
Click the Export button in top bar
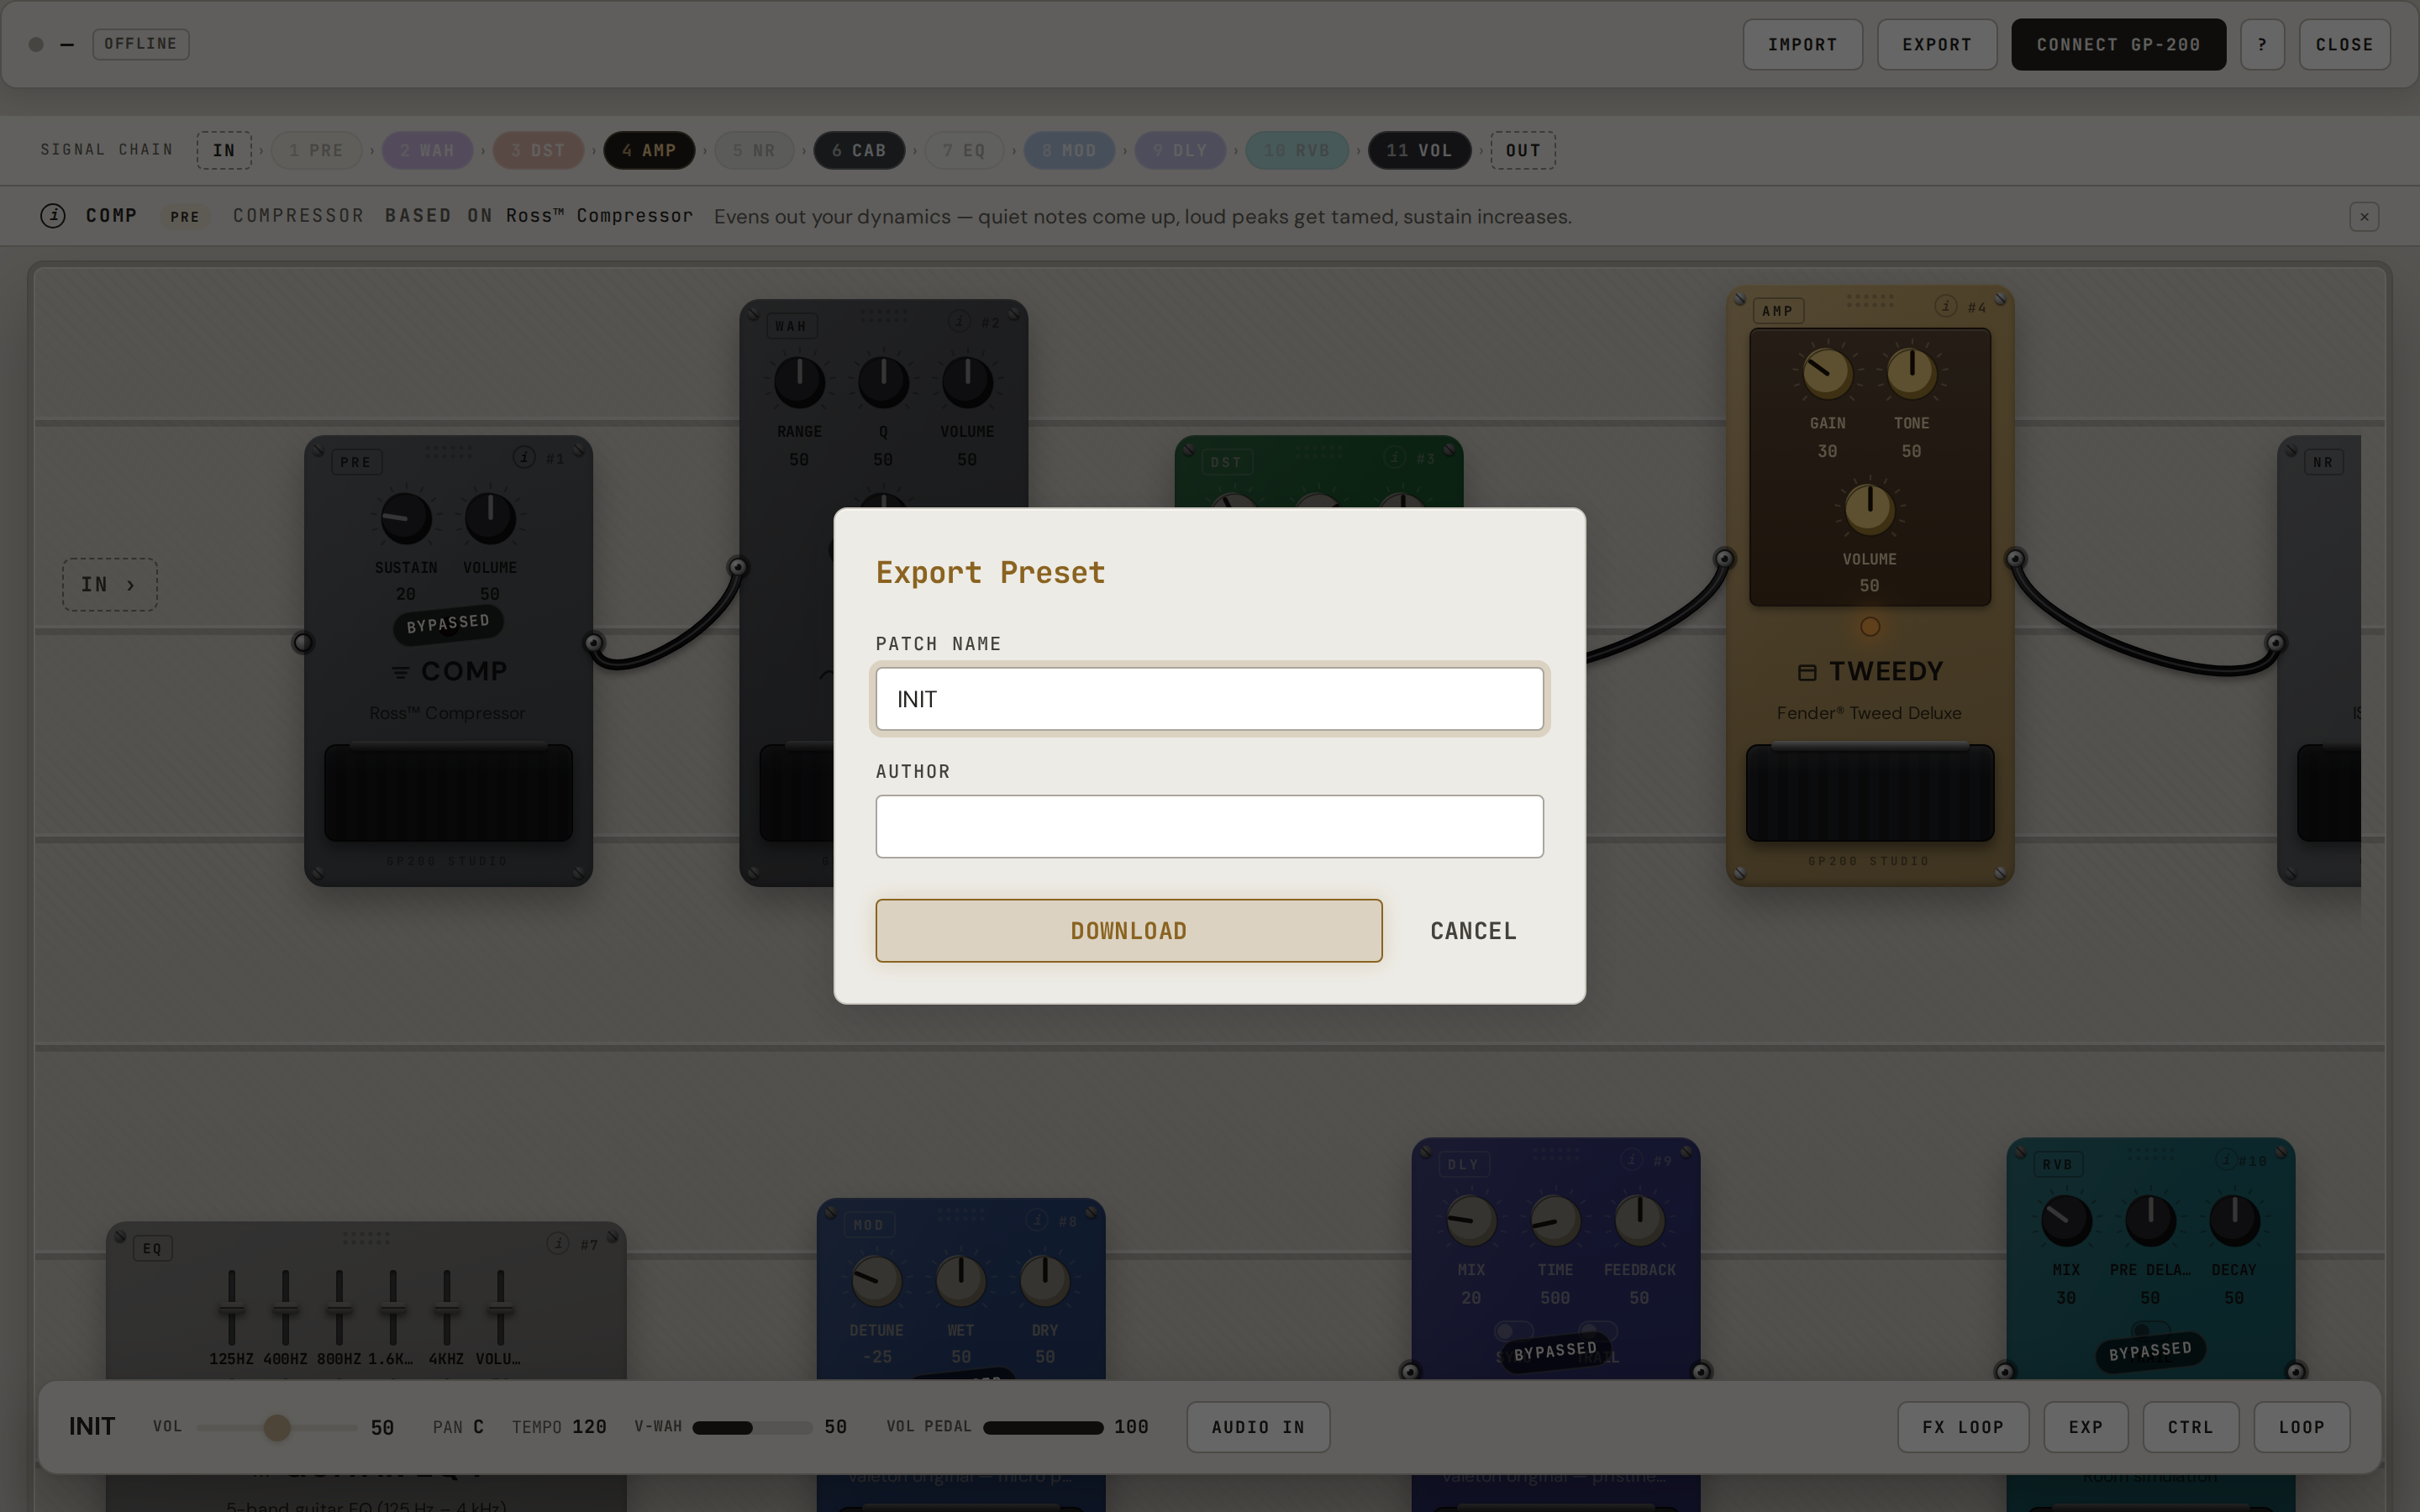[1937, 44]
